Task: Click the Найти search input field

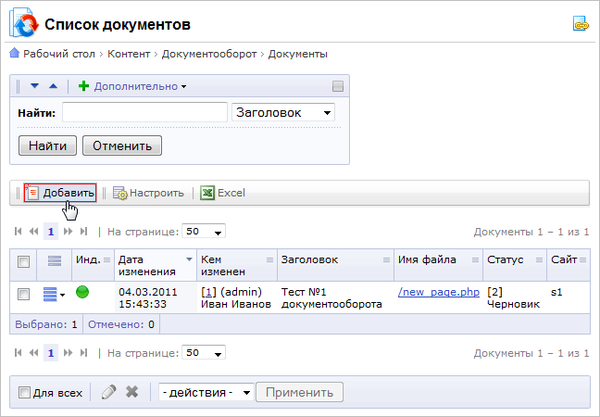Action: click(144, 113)
